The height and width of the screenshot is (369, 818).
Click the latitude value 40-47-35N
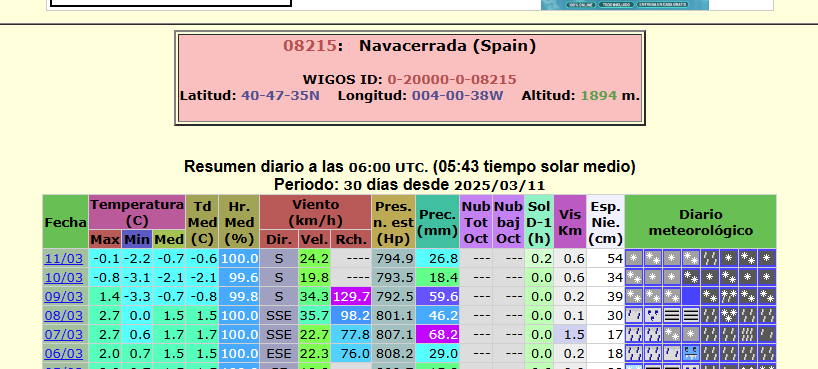(x=281, y=96)
